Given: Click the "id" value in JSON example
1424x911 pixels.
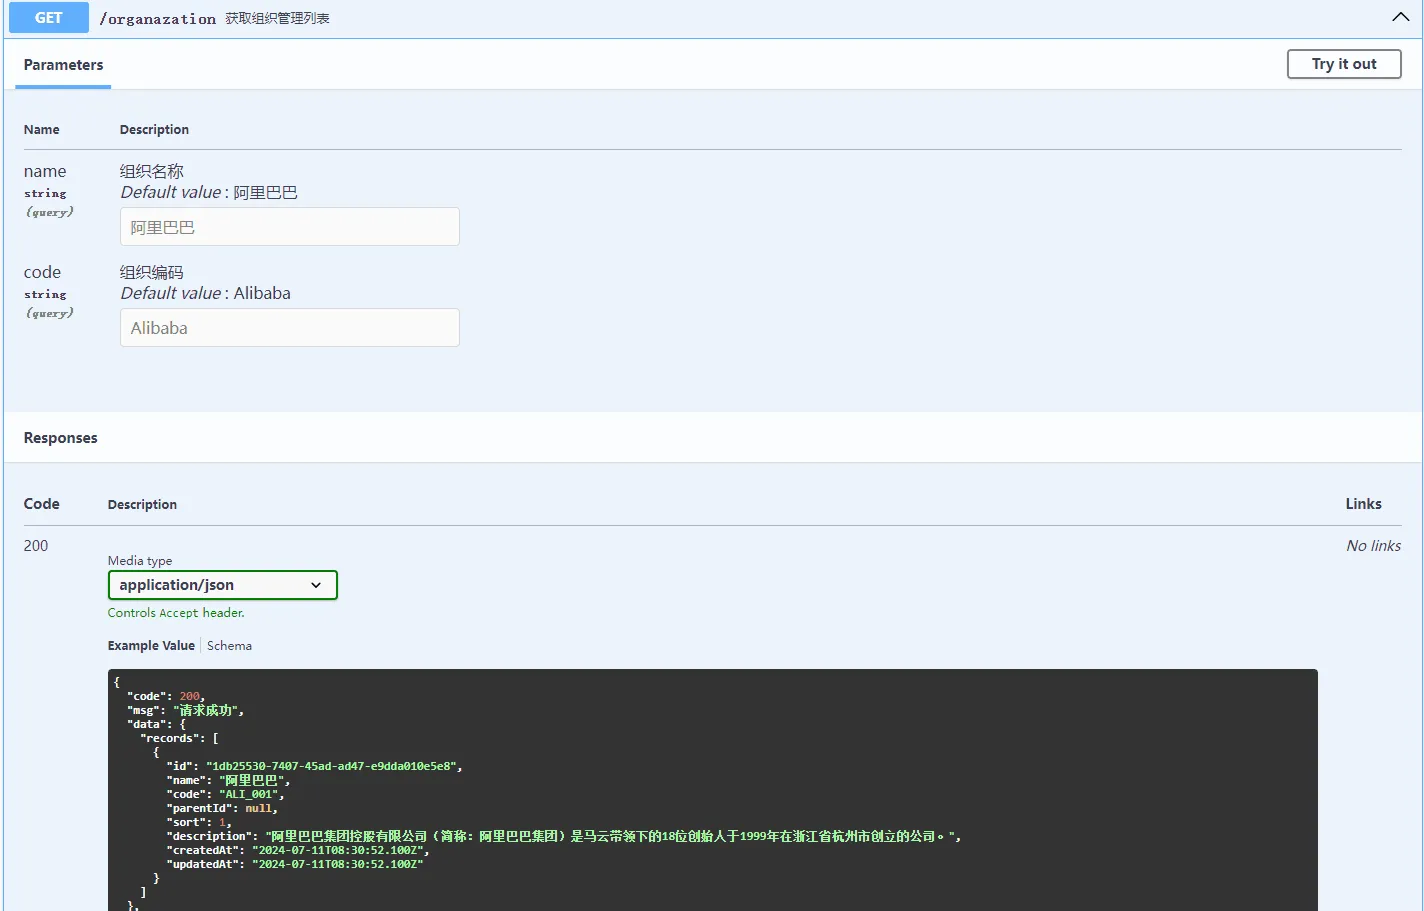Looking at the screenshot, I should (331, 766).
